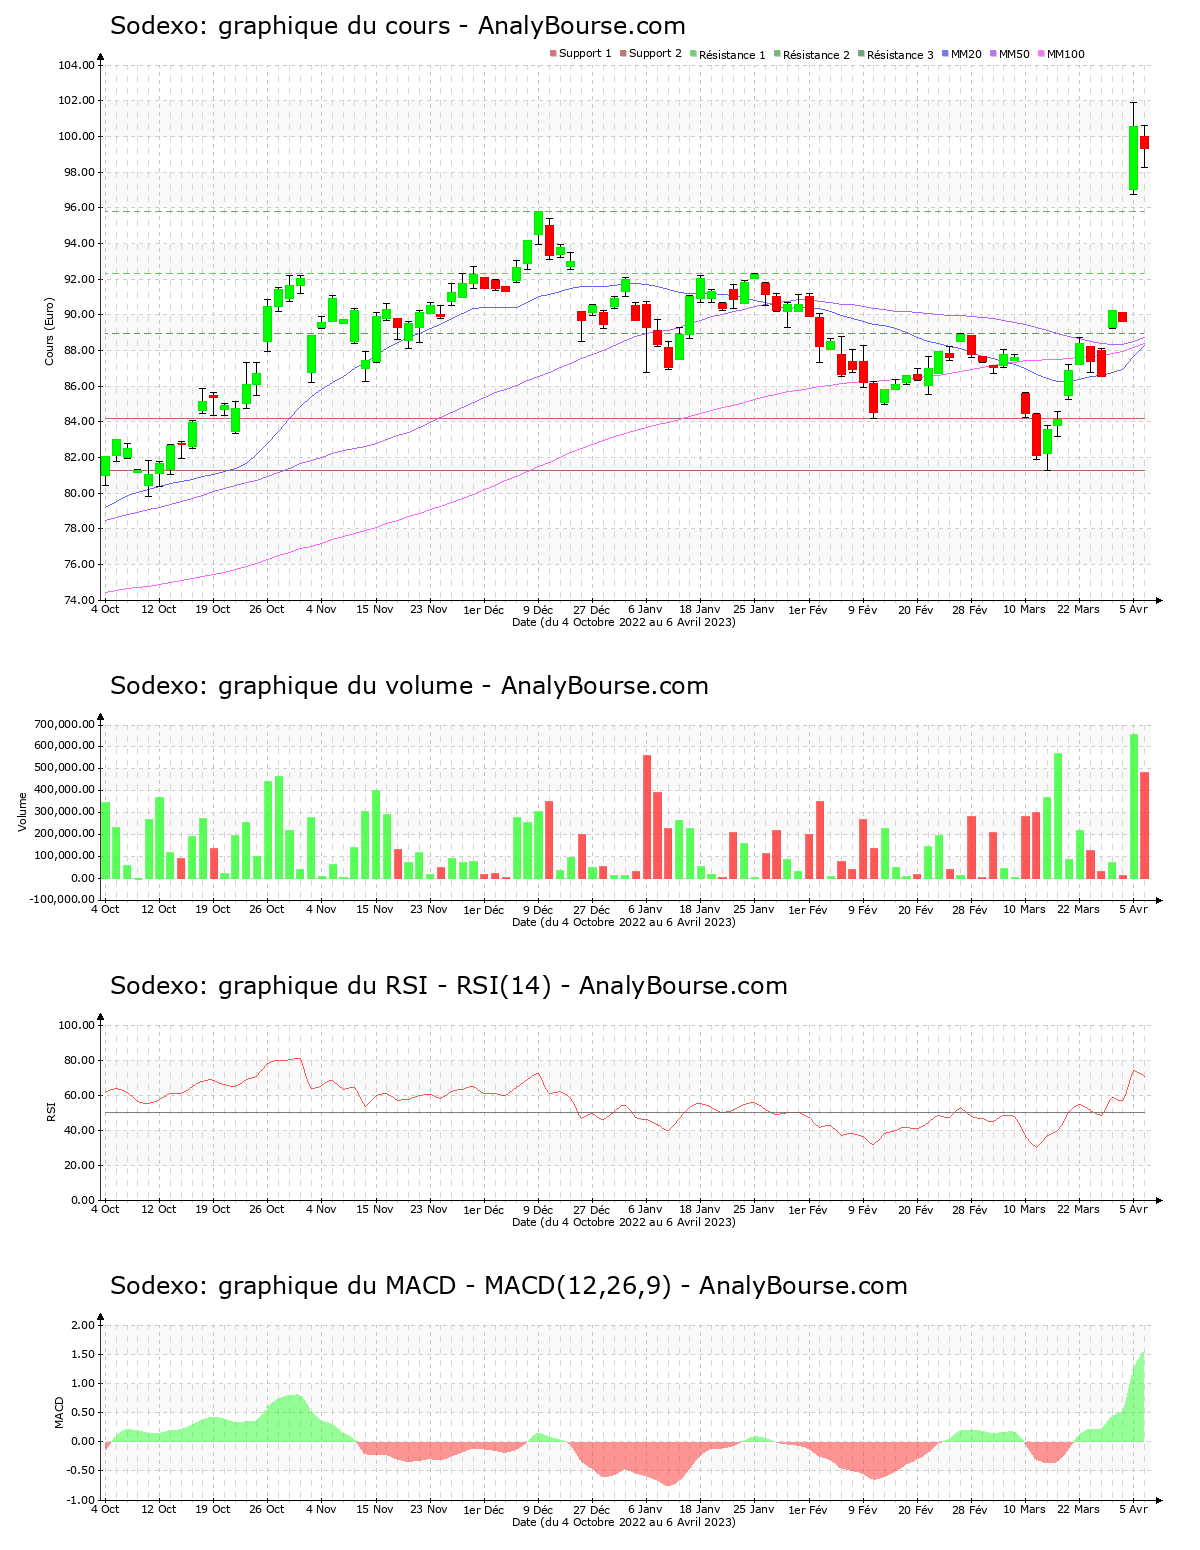Click the 104.00 value on price axis
1200x1550 pixels.
[77, 65]
